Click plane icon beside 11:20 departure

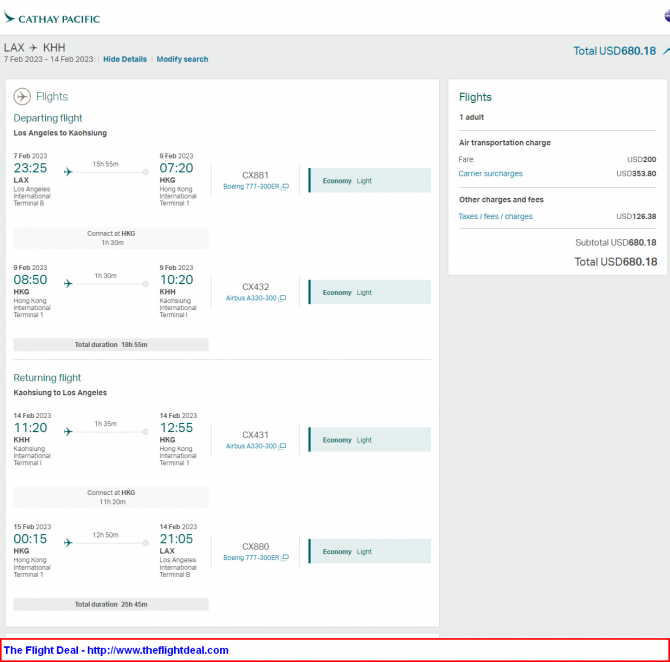click(x=68, y=432)
